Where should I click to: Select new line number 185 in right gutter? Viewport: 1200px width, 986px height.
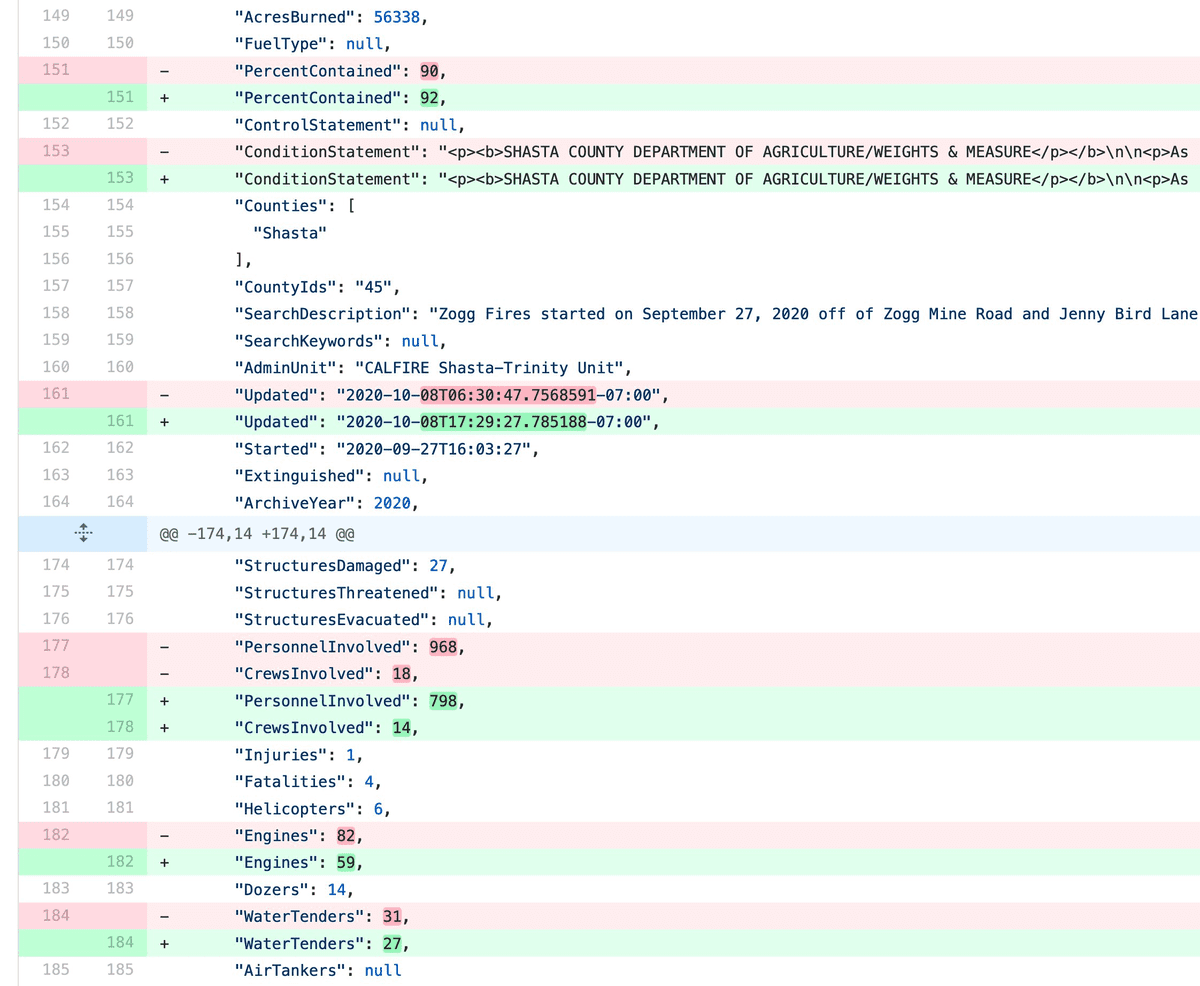(x=120, y=969)
